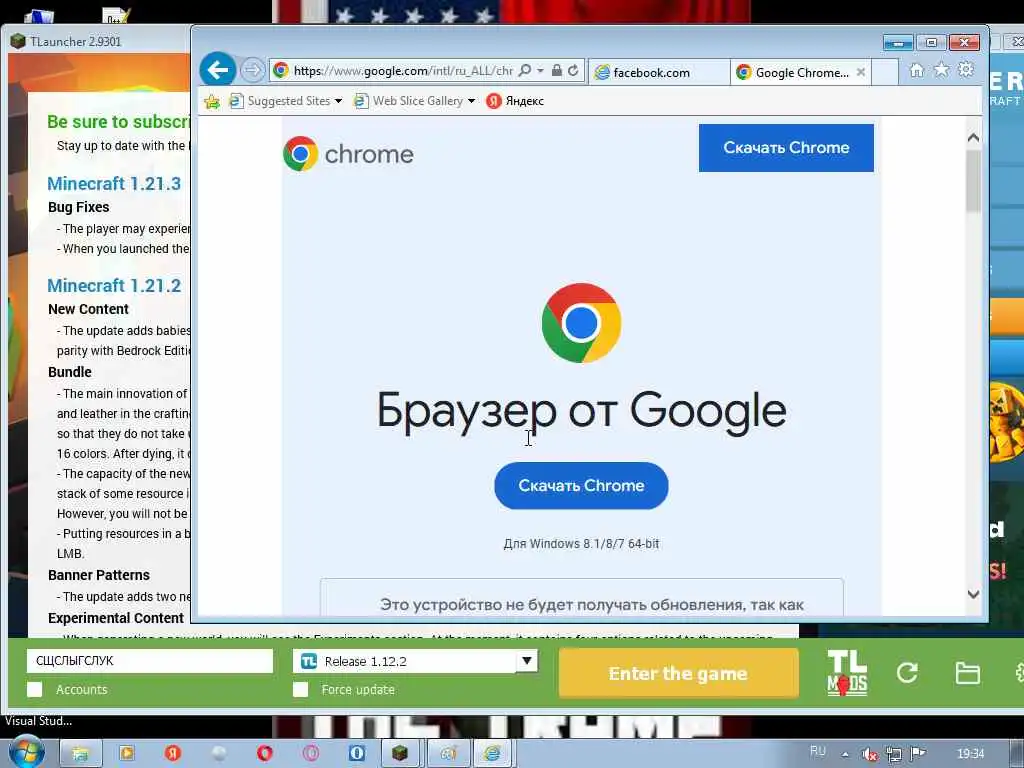Click the 'Experimental Content' heading text

pyautogui.click(x=116, y=618)
